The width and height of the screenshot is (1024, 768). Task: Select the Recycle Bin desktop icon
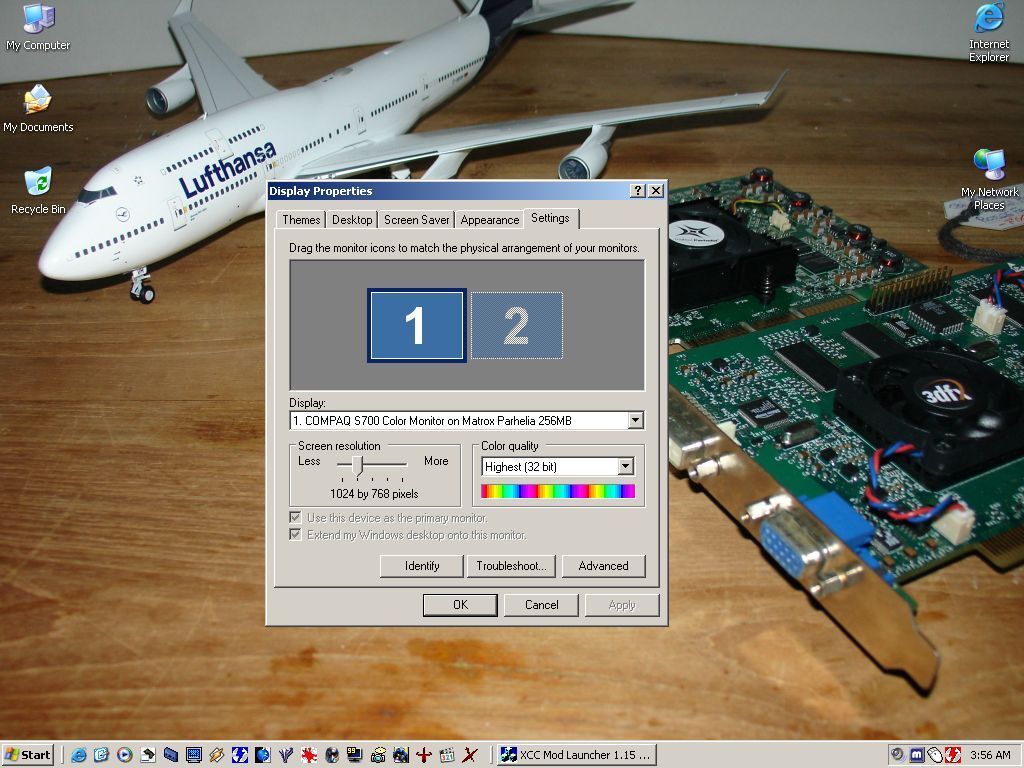point(38,191)
